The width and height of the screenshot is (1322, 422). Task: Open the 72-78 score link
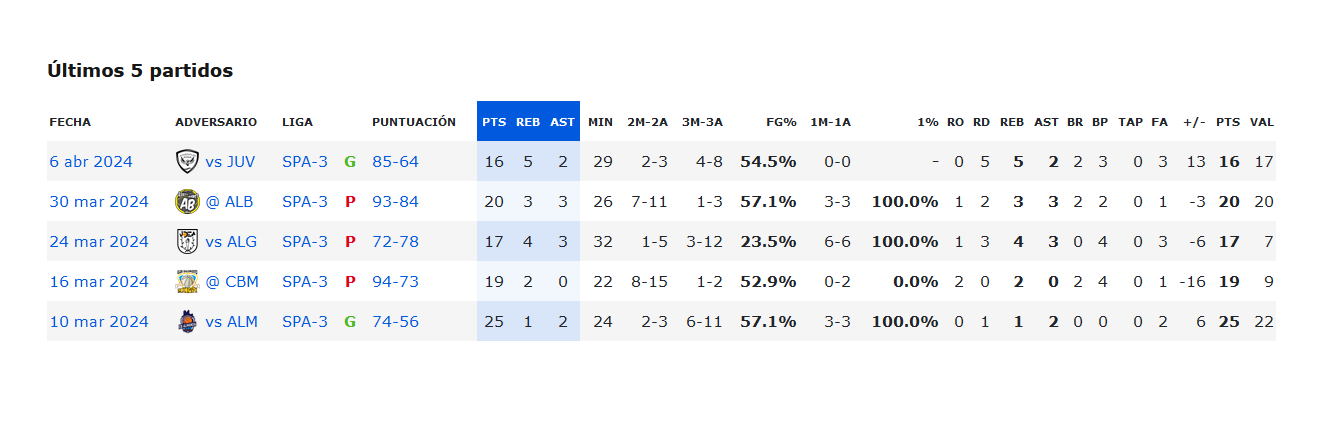tap(395, 242)
